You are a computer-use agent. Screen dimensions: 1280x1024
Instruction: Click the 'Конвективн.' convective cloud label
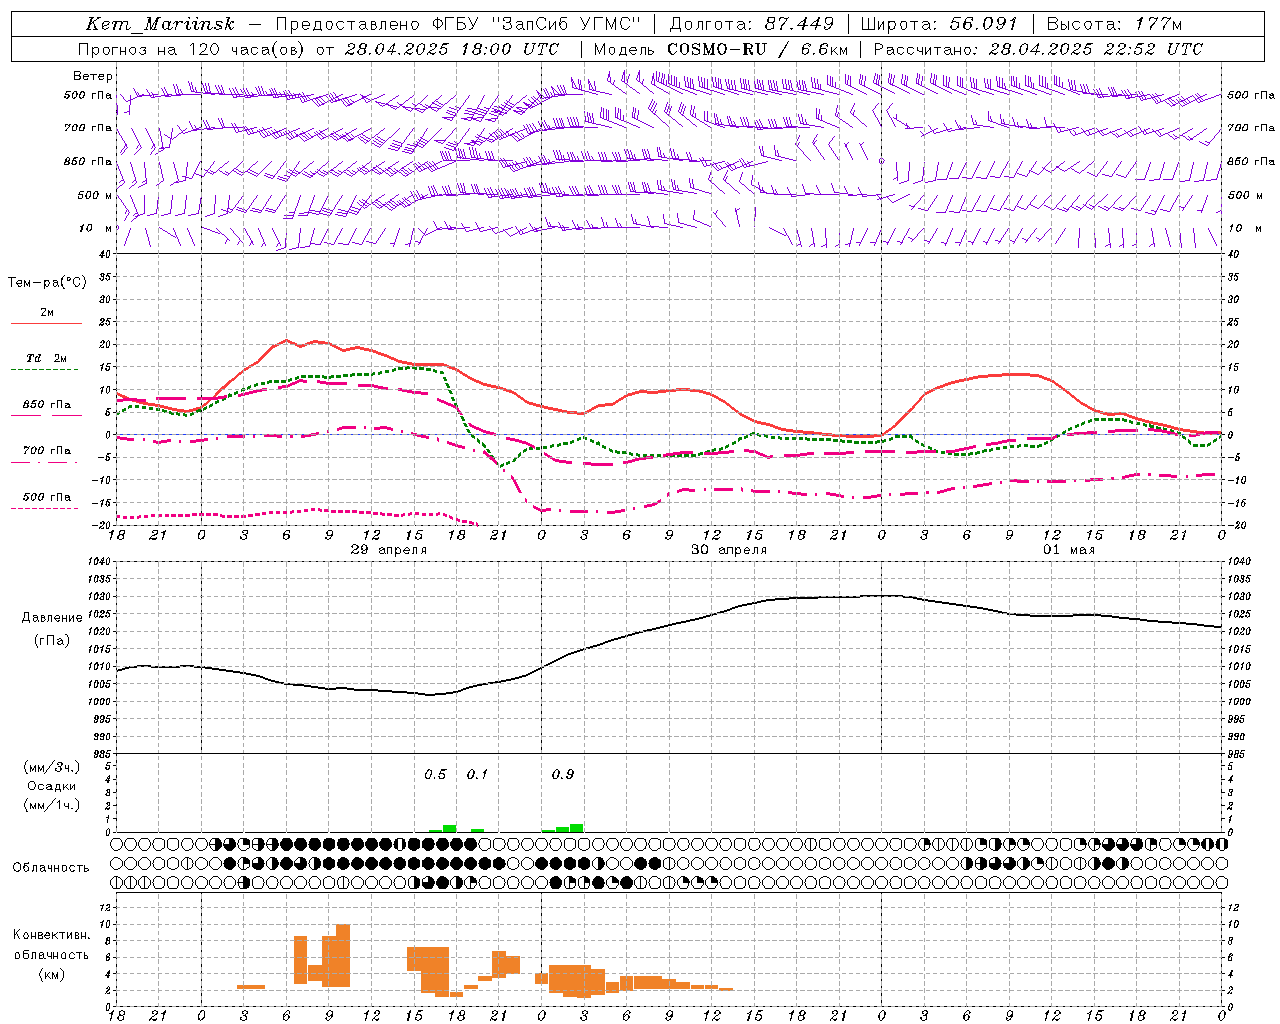coord(52,935)
